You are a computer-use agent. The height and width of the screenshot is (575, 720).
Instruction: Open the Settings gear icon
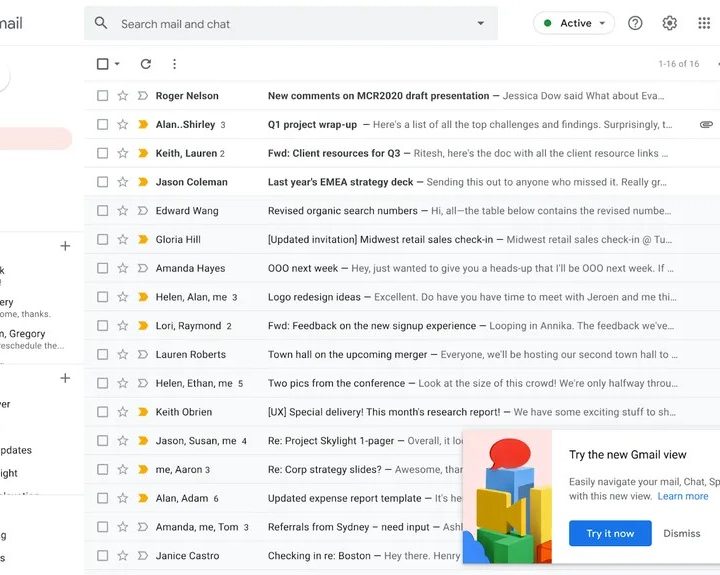click(669, 23)
